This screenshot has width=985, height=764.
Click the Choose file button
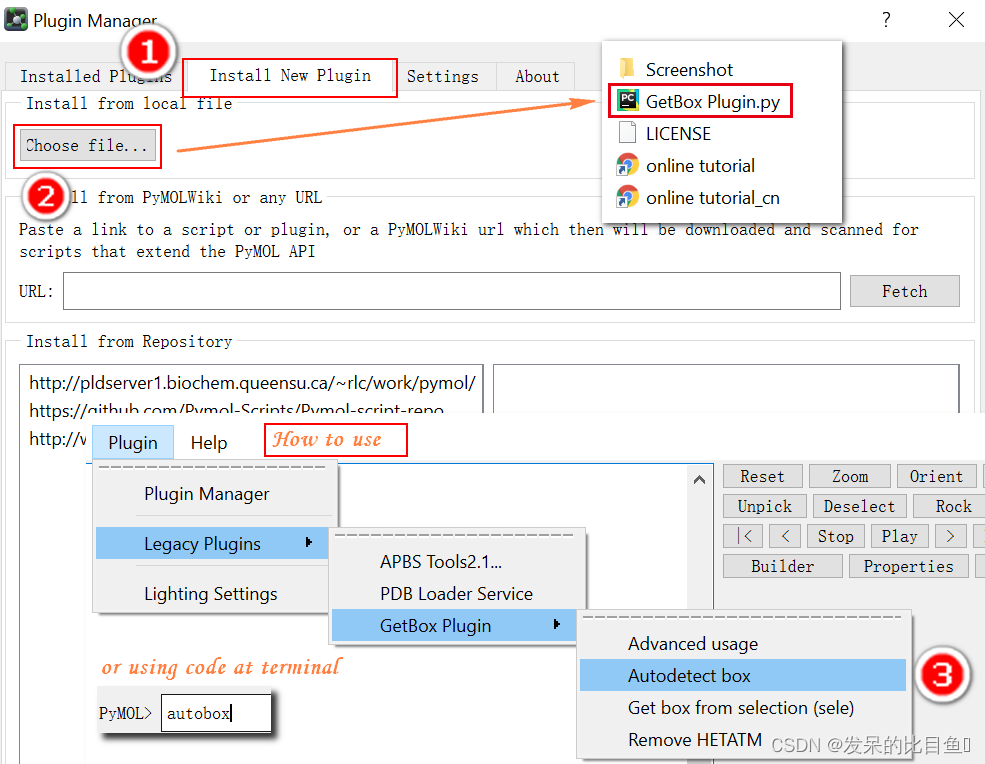pos(87,146)
